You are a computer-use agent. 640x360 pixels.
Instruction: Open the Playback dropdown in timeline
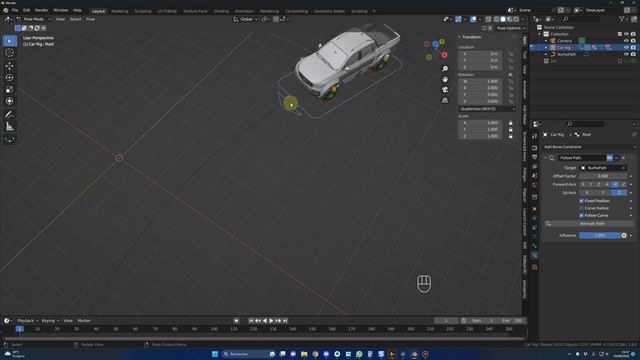click(27, 321)
